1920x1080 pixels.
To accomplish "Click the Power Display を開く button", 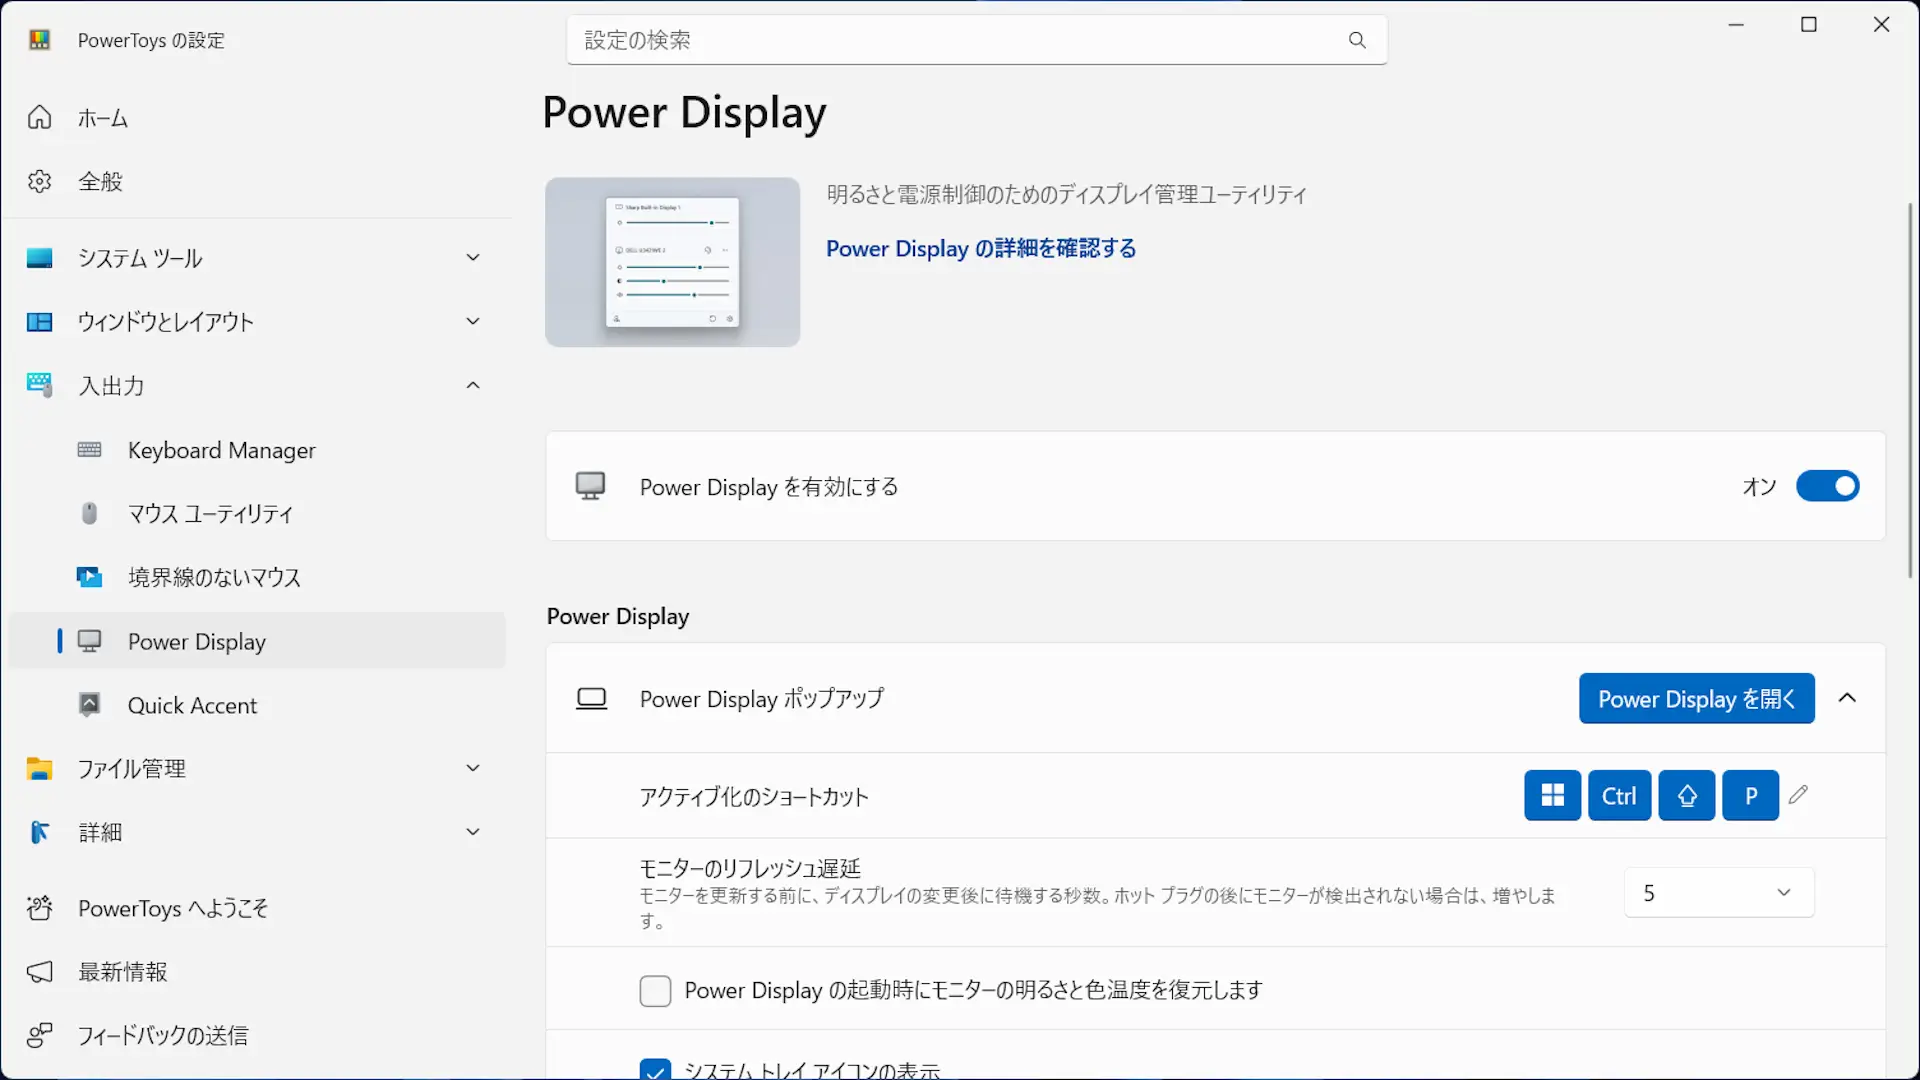I will [x=1696, y=698].
